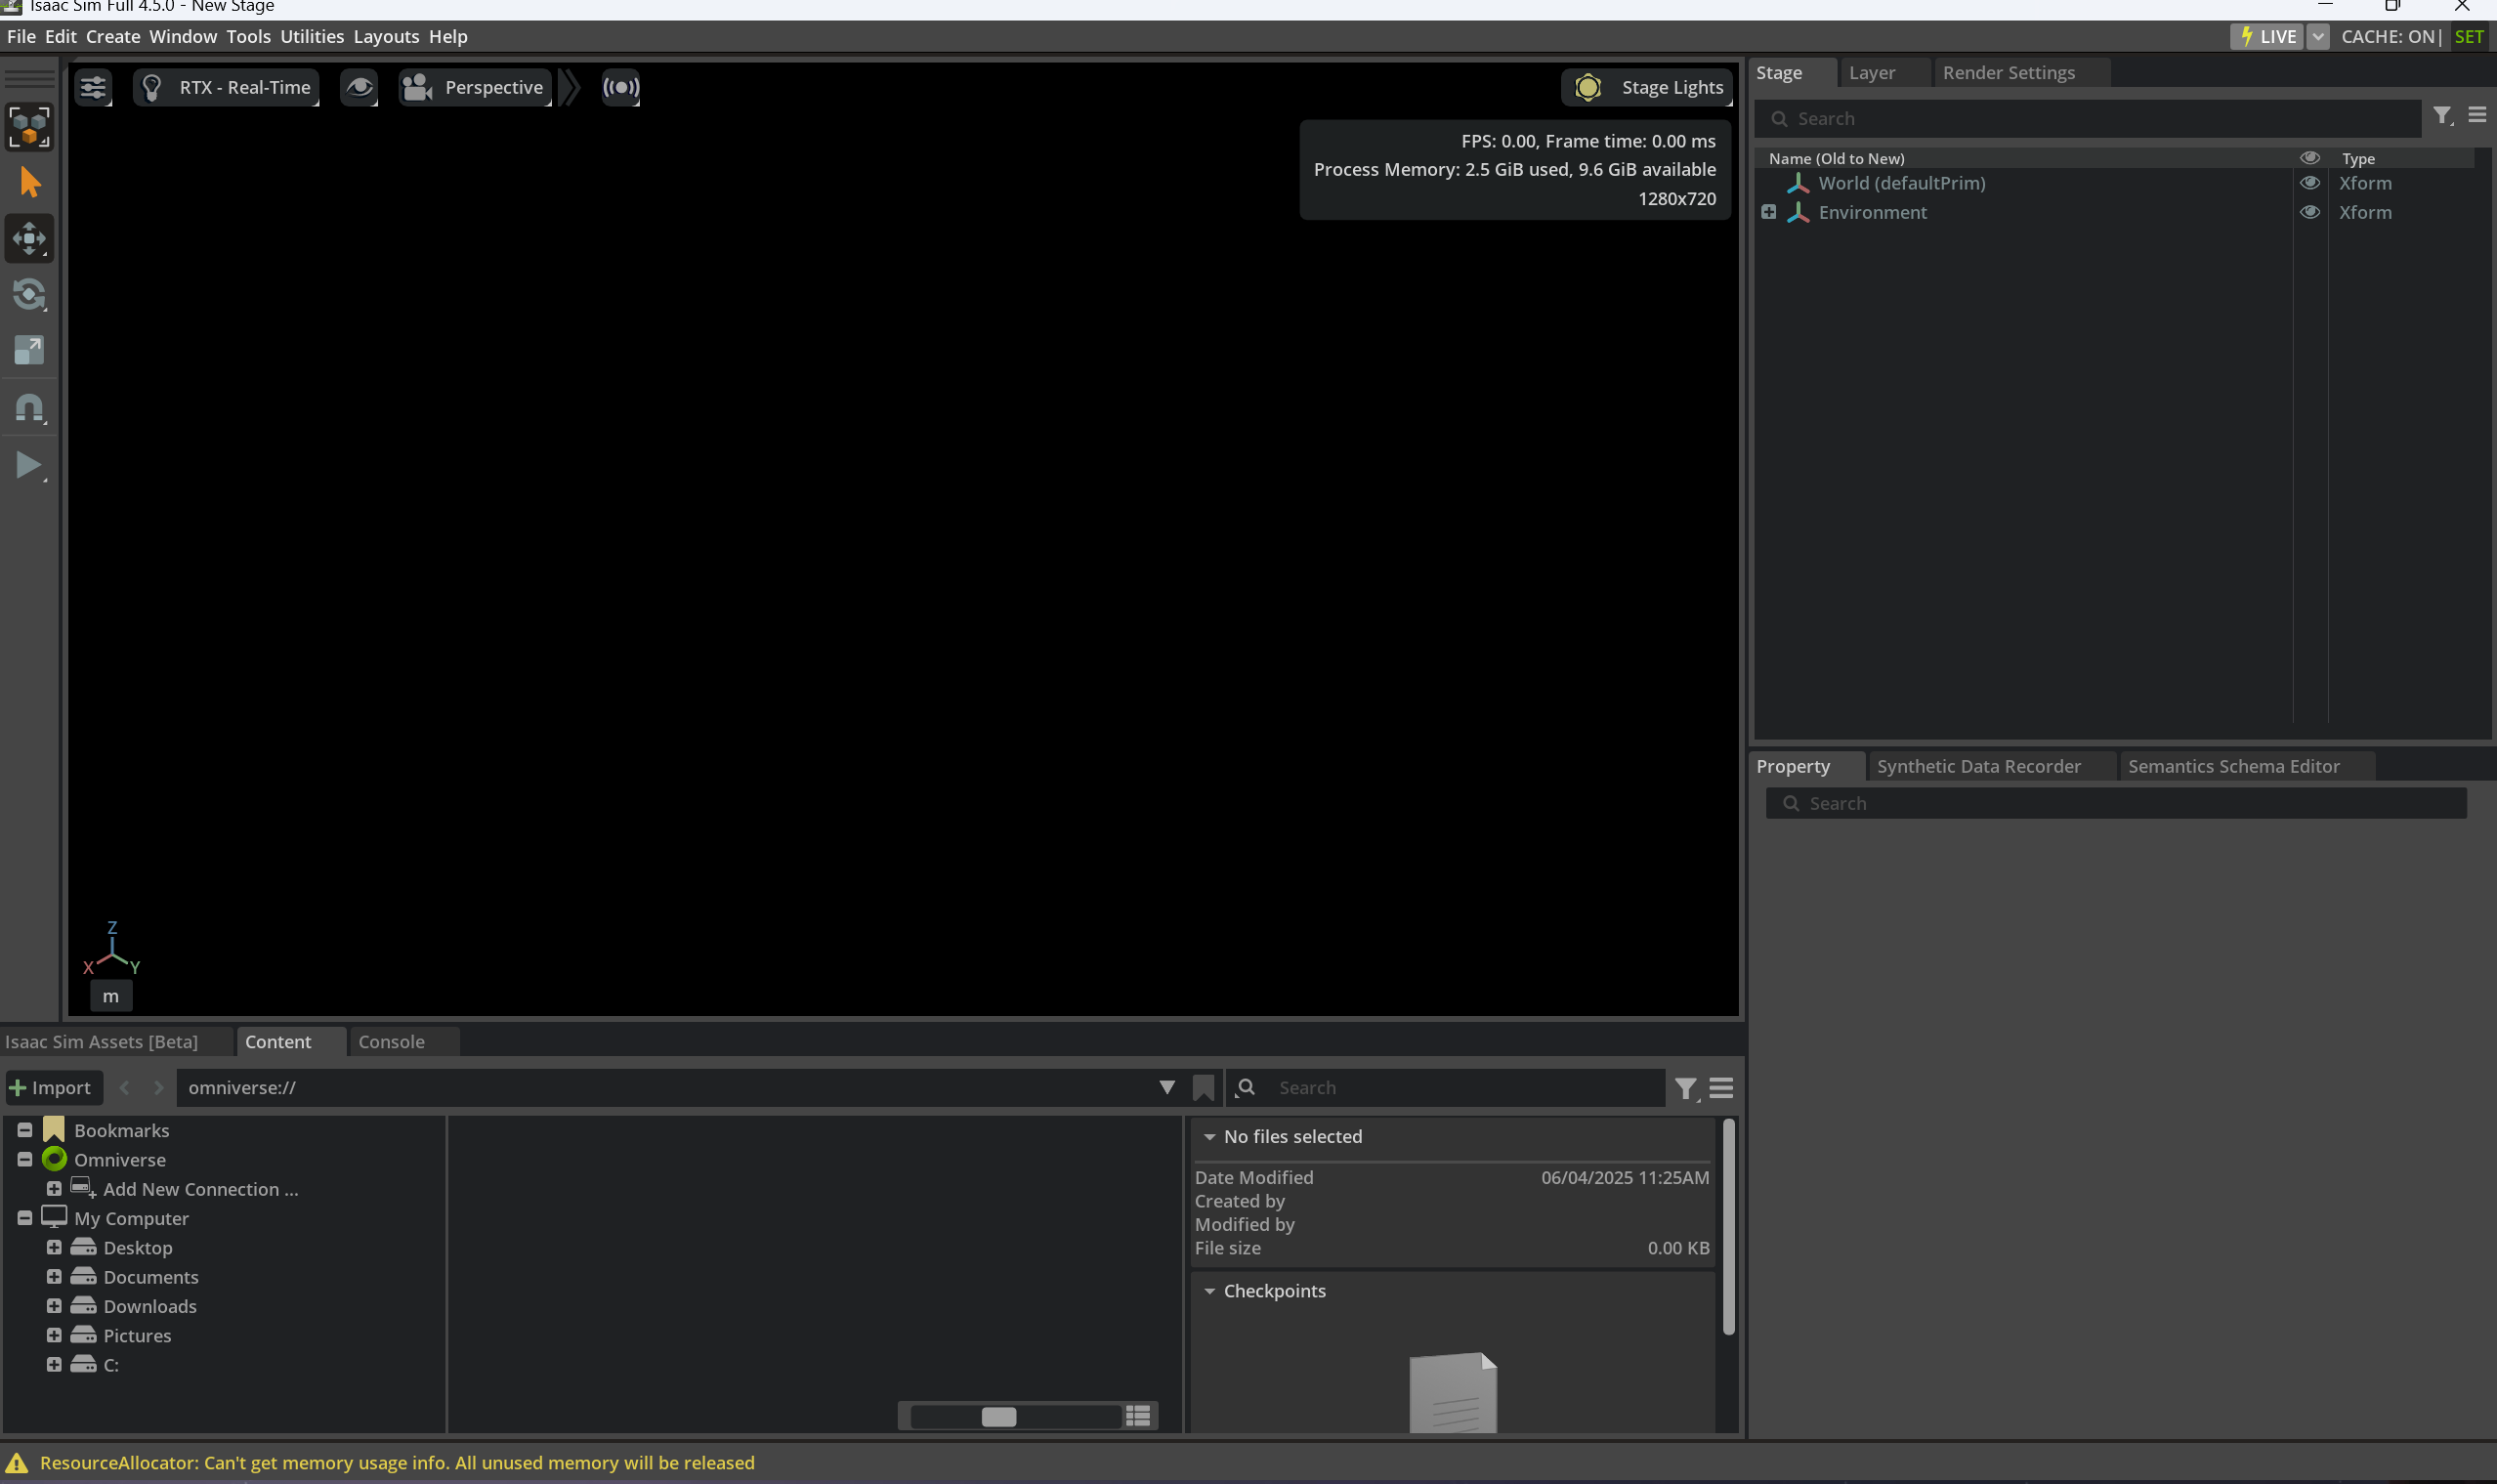Click the Import button
The image size is (2497, 1484).
click(x=53, y=1087)
